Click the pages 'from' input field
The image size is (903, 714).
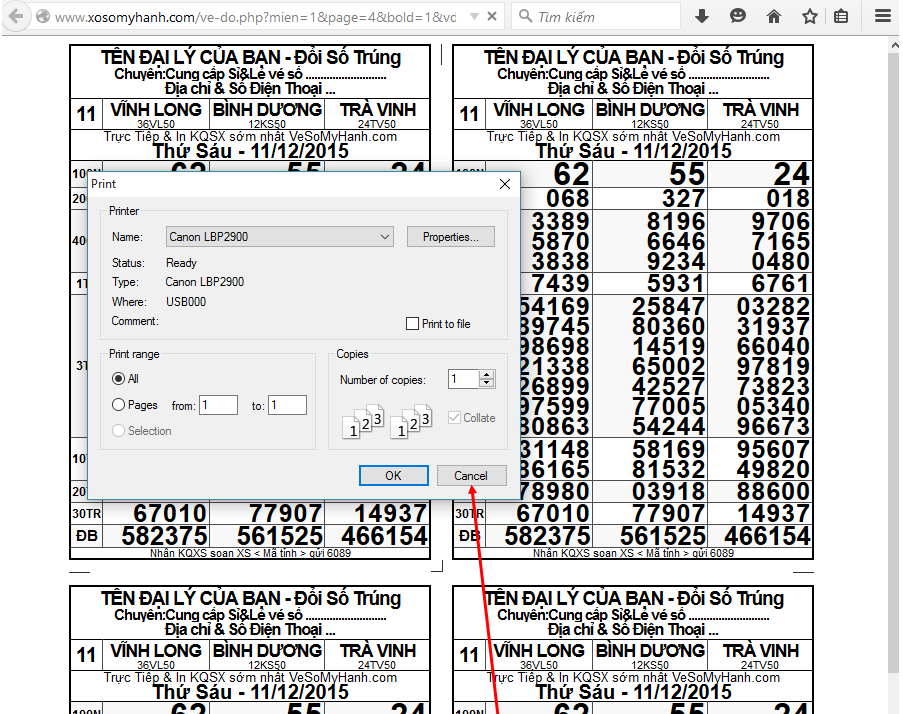point(218,405)
